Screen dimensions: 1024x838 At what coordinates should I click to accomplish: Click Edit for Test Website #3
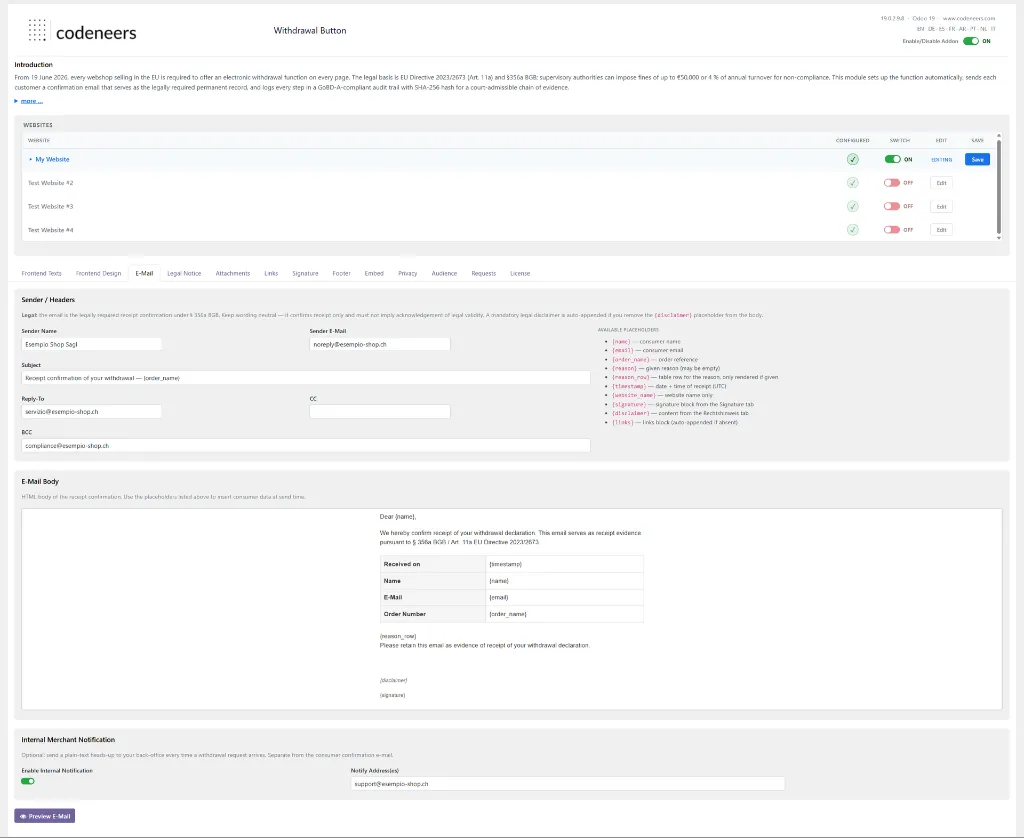coord(941,206)
